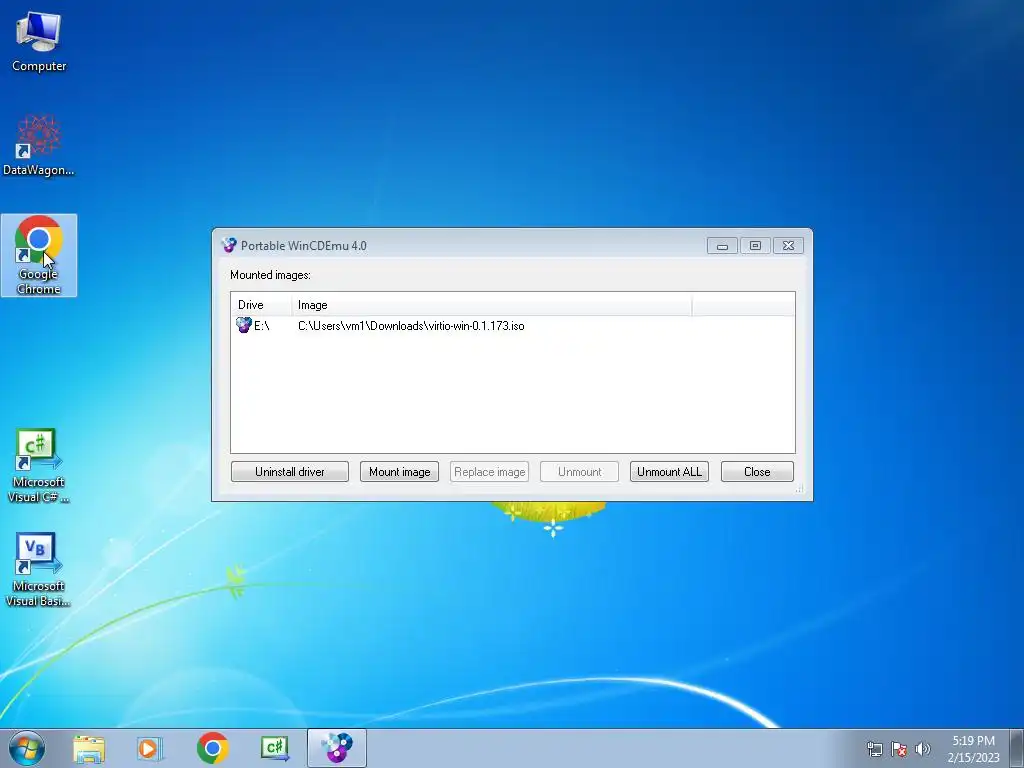Select the Google Chrome desktop shortcut
Viewport: 1024px width, 768px height.
click(39, 255)
